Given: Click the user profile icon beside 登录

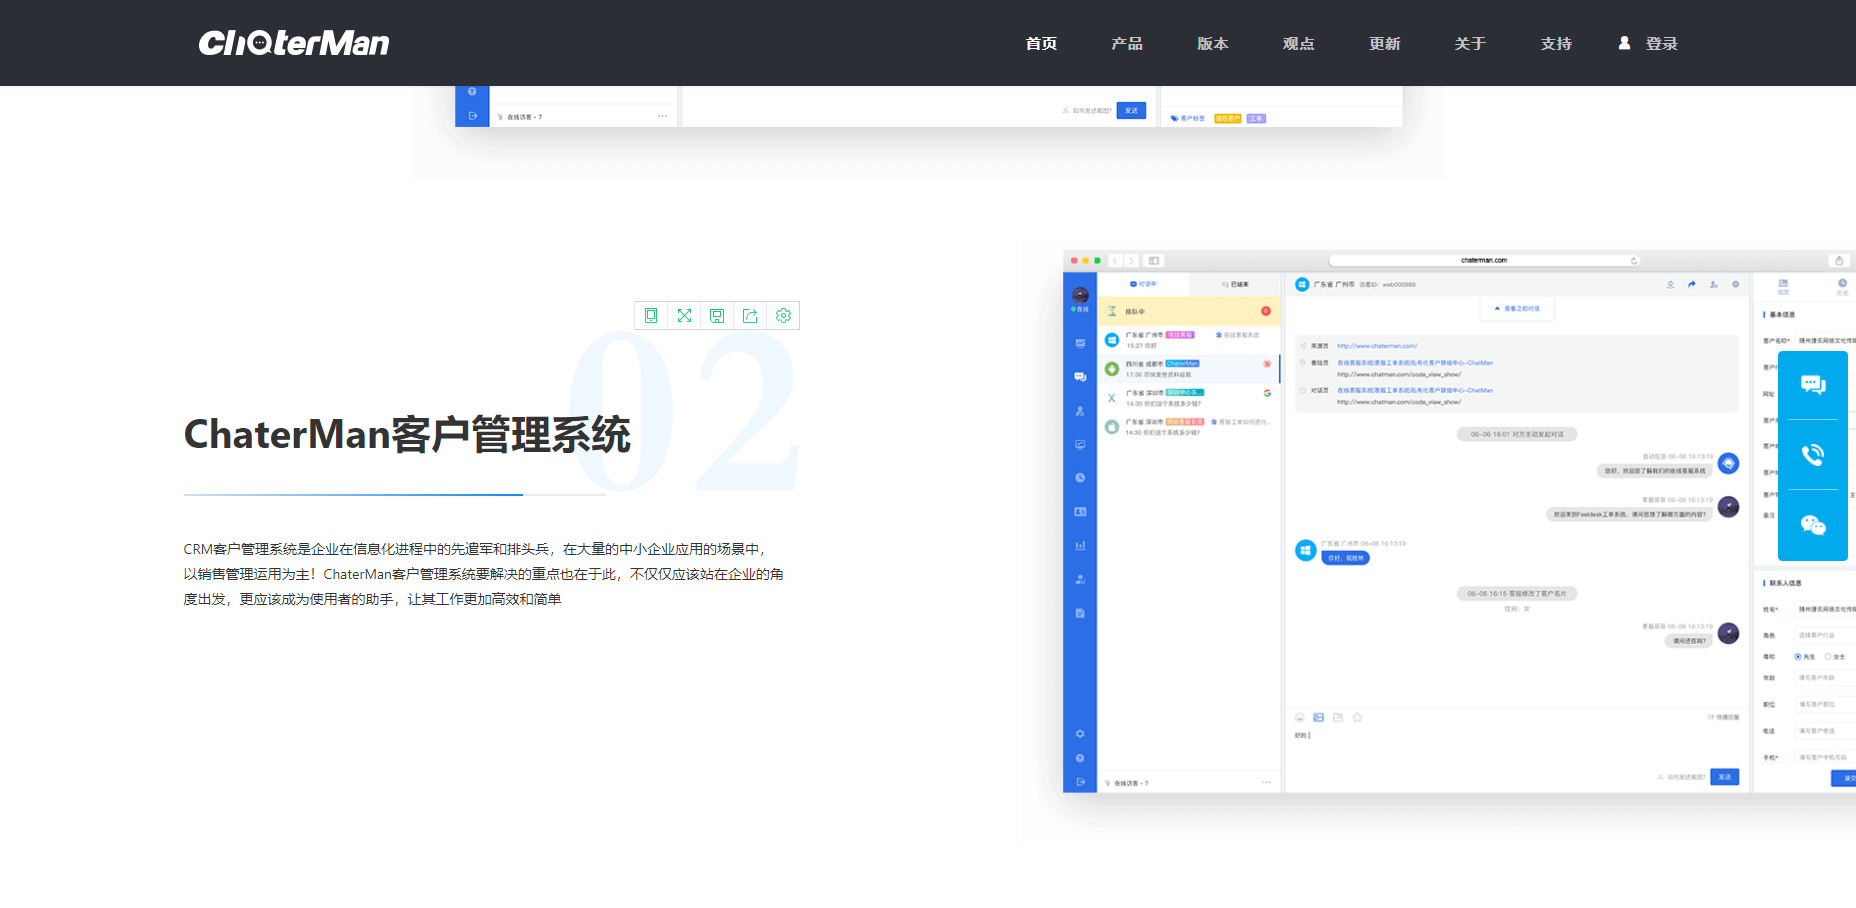Looking at the screenshot, I should (1624, 43).
